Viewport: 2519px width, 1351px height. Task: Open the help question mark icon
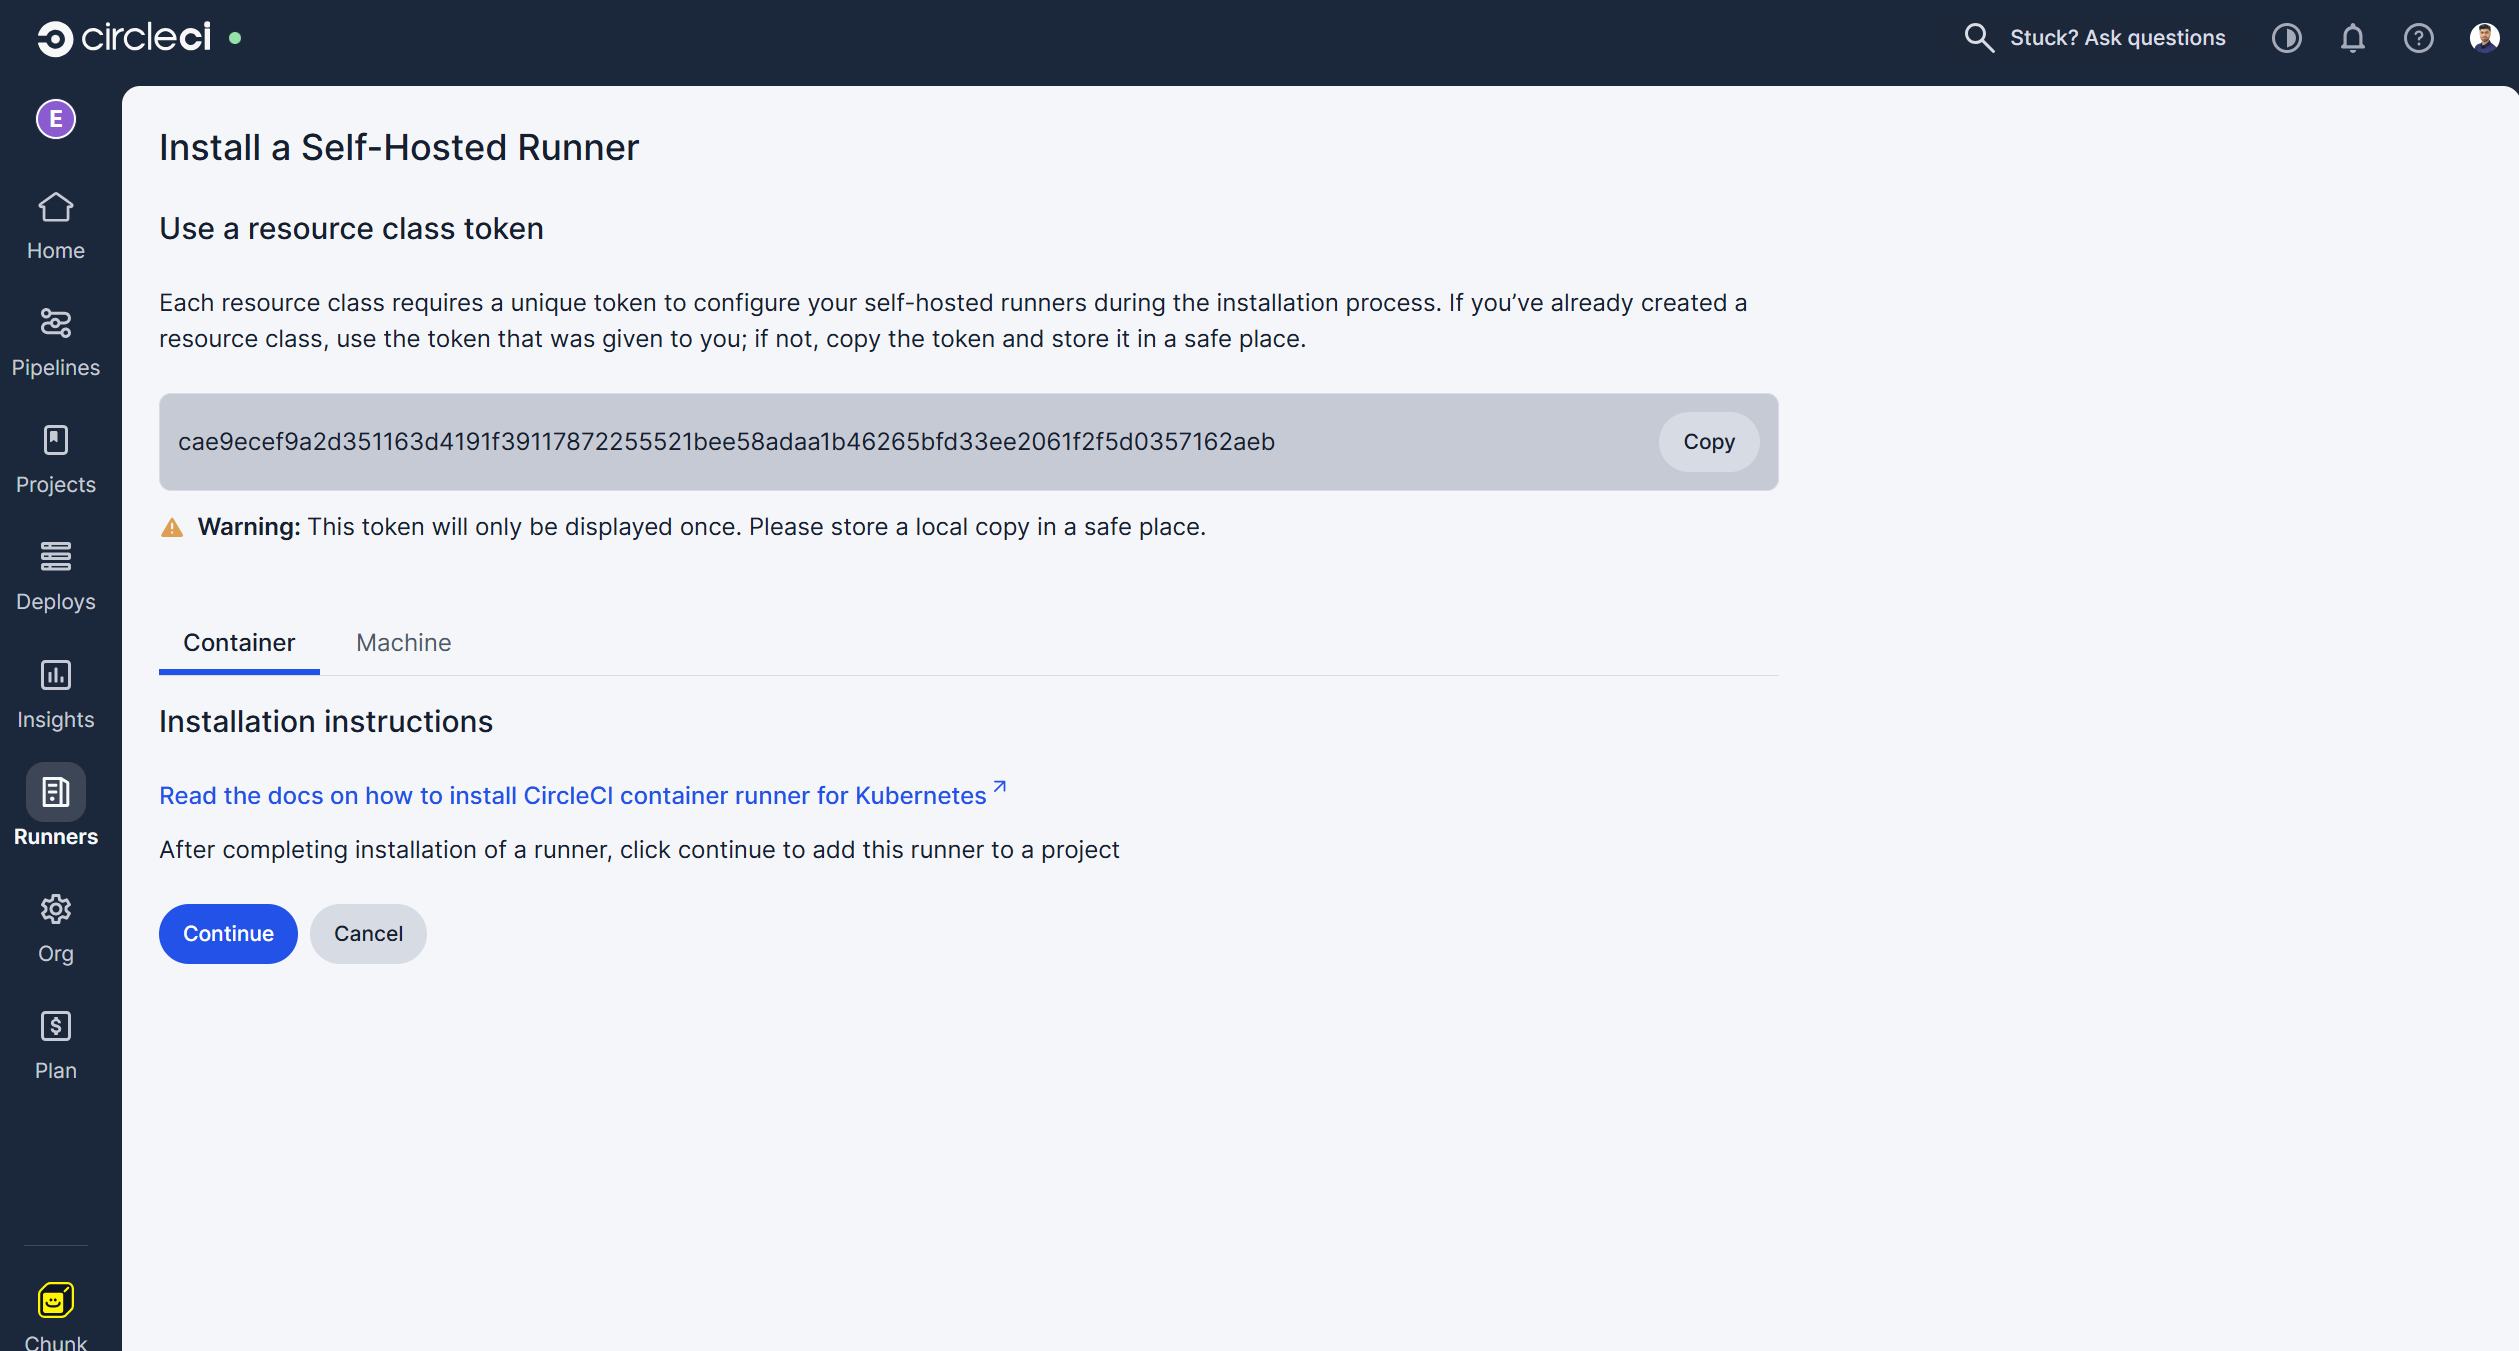[2419, 38]
